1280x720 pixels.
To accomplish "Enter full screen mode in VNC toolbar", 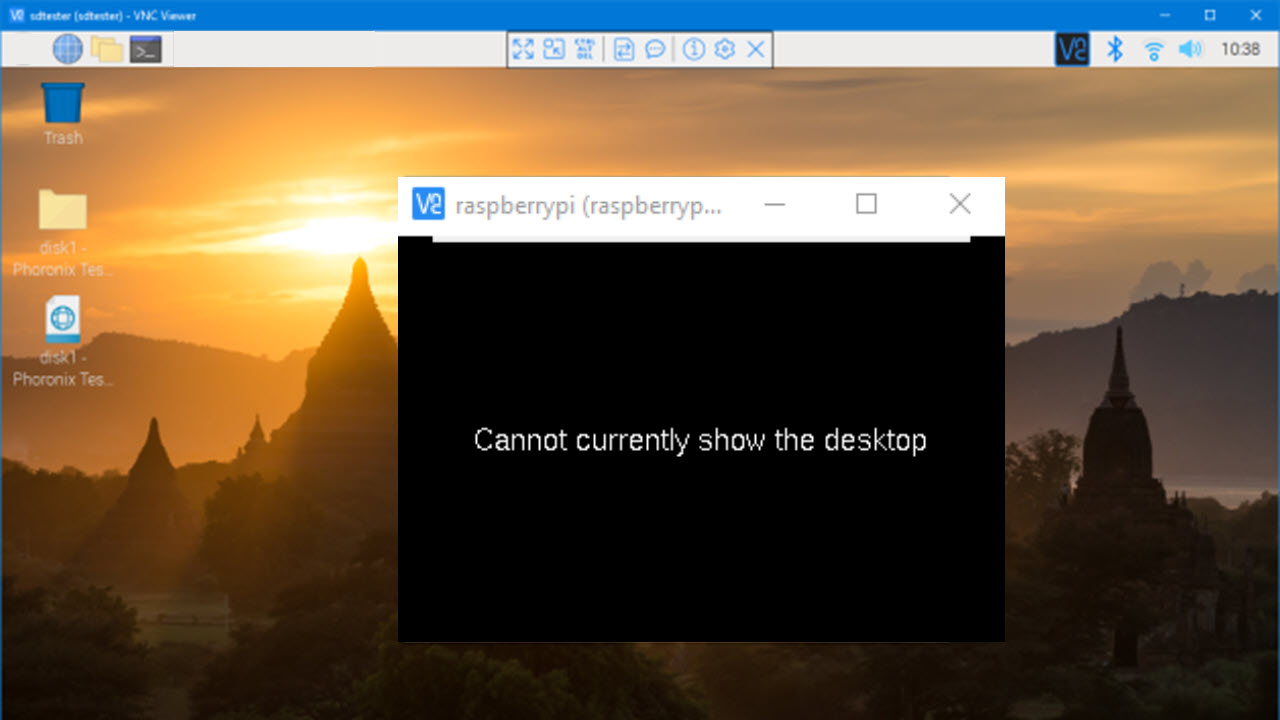I will 523,49.
